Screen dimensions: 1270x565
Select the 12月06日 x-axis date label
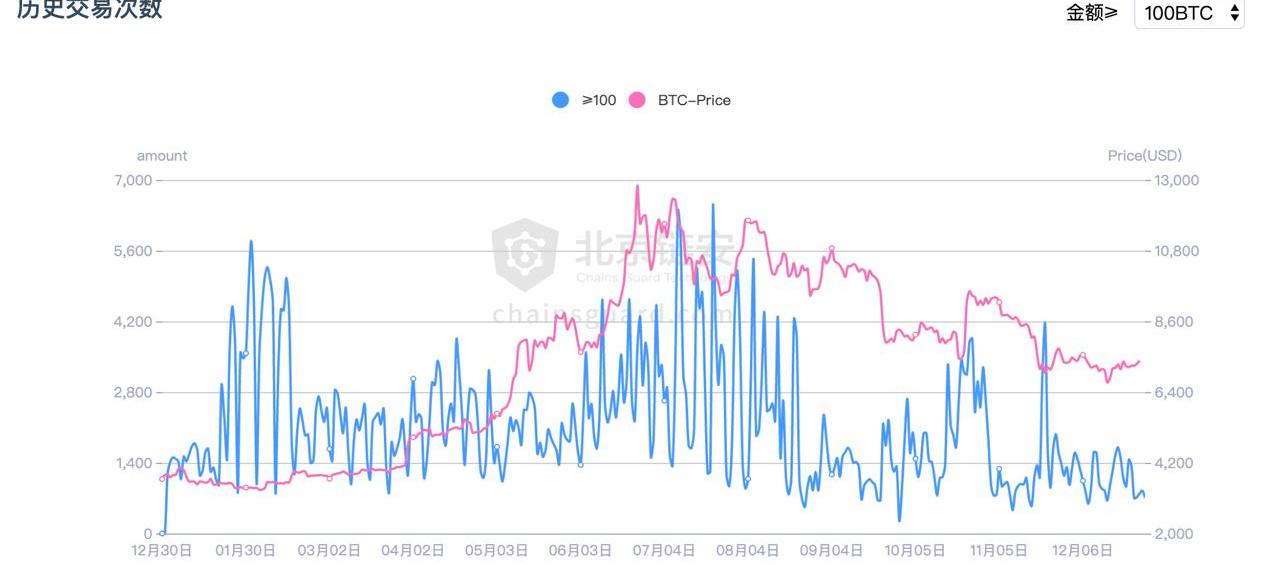(x=1083, y=550)
